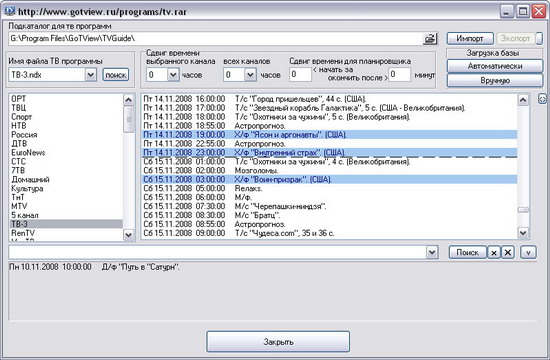Select the 03:00 Воин-призрак row

330,179
